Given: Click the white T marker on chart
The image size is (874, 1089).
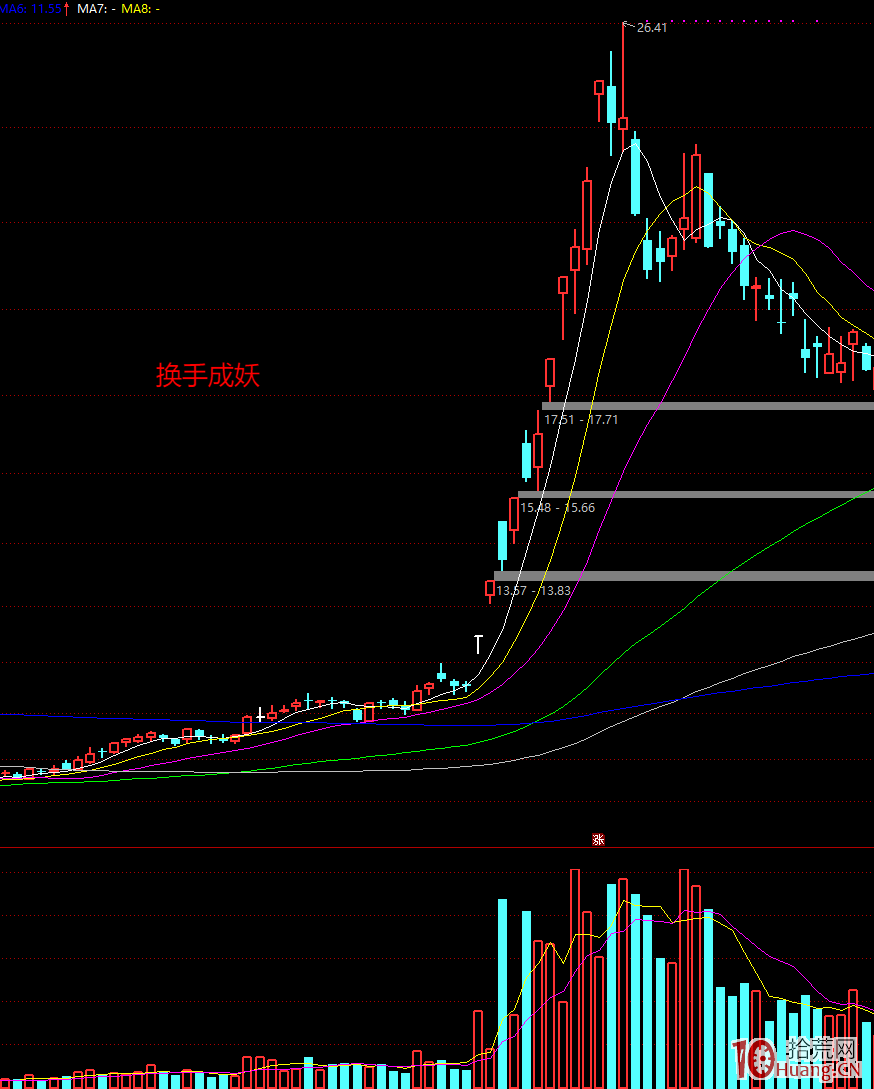Looking at the screenshot, I should (478, 644).
